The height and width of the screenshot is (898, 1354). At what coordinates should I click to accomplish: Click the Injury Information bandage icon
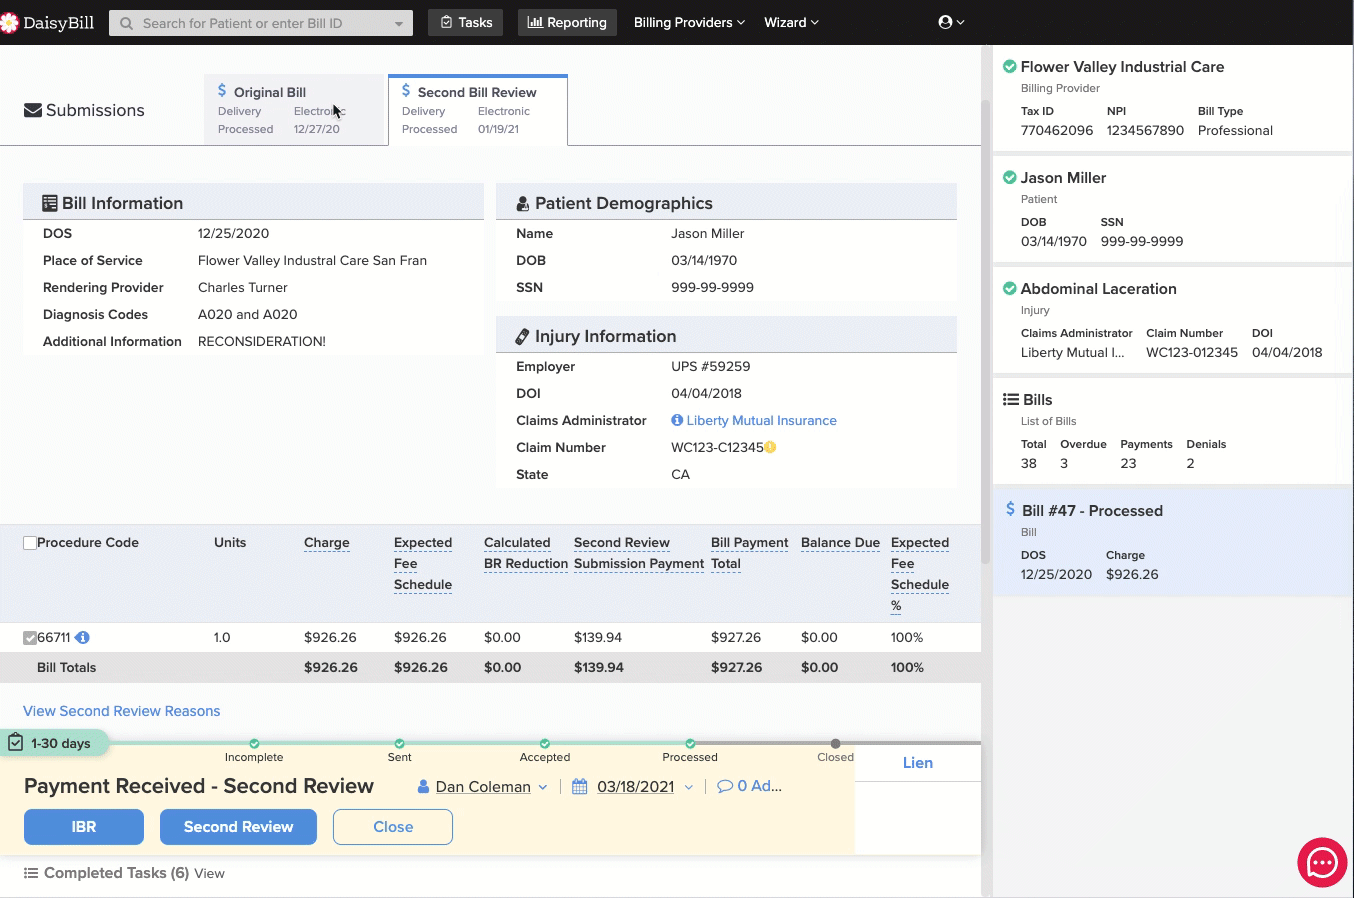[522, 337]
